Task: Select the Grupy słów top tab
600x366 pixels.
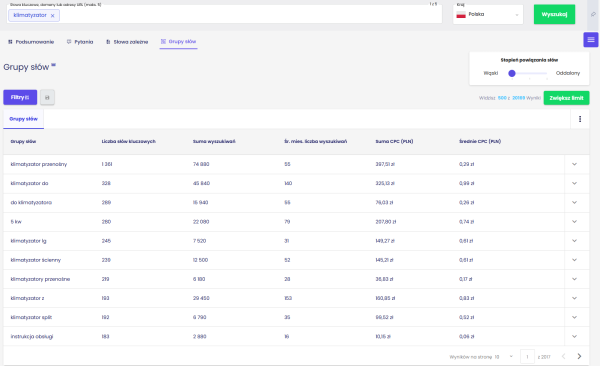Action: point(178,41)
